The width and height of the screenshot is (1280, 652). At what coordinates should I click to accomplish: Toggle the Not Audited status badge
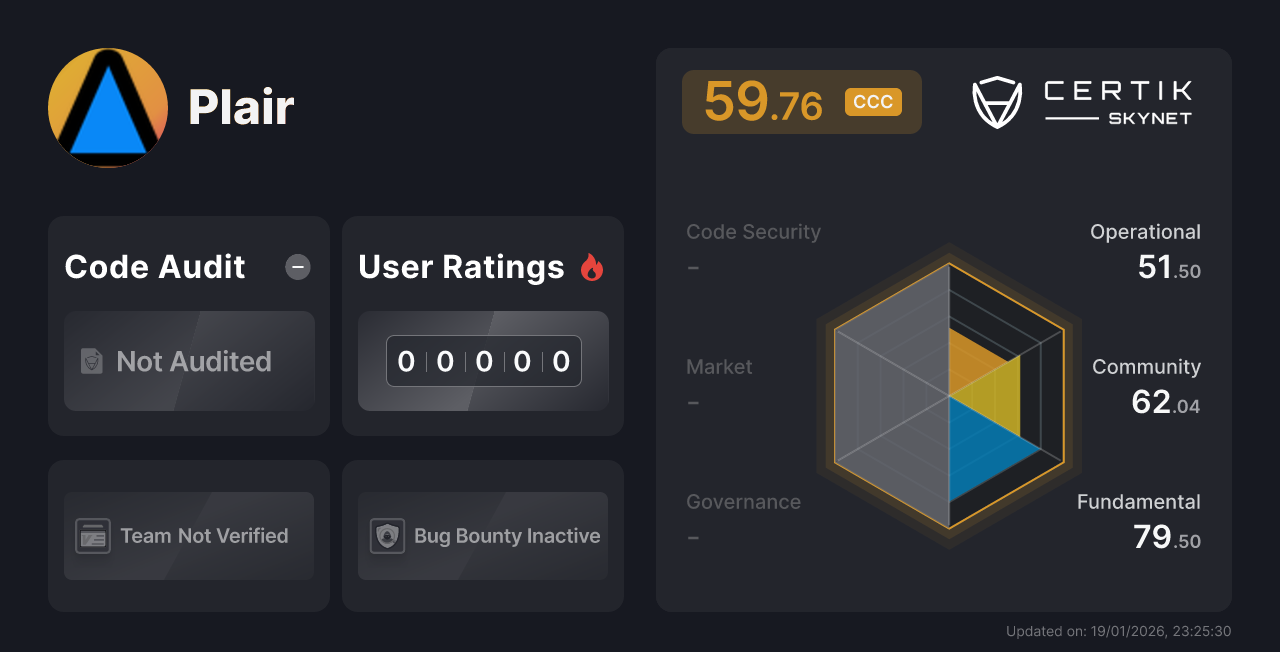(189, 362)
